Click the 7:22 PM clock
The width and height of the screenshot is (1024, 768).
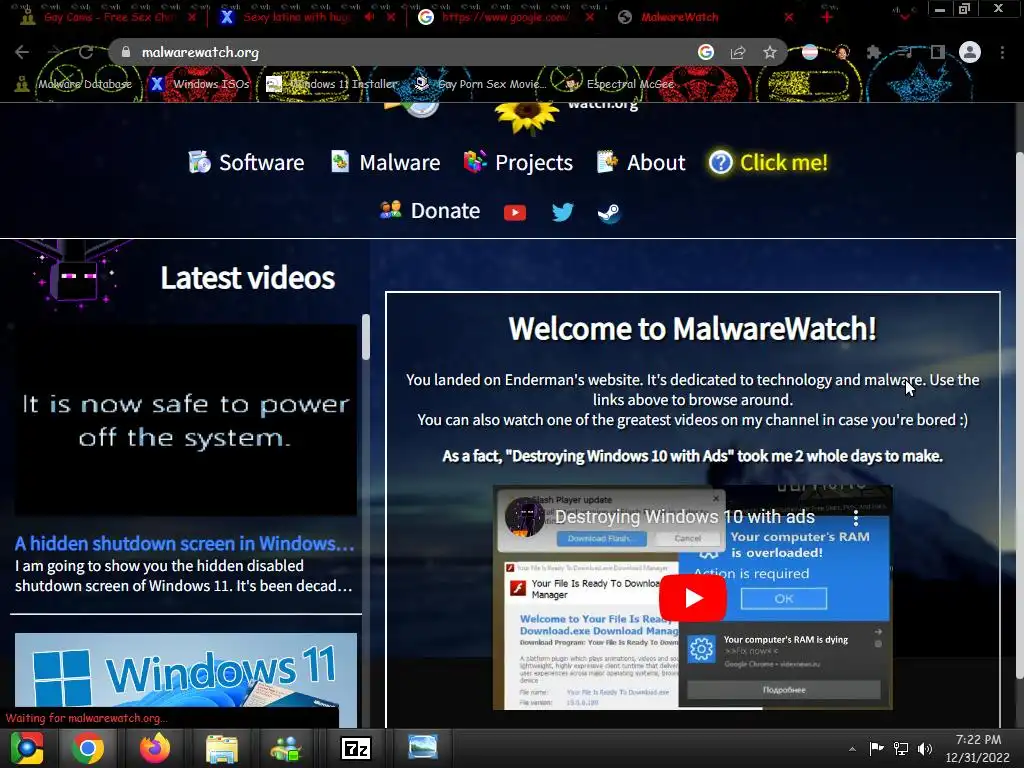(978, 740)
